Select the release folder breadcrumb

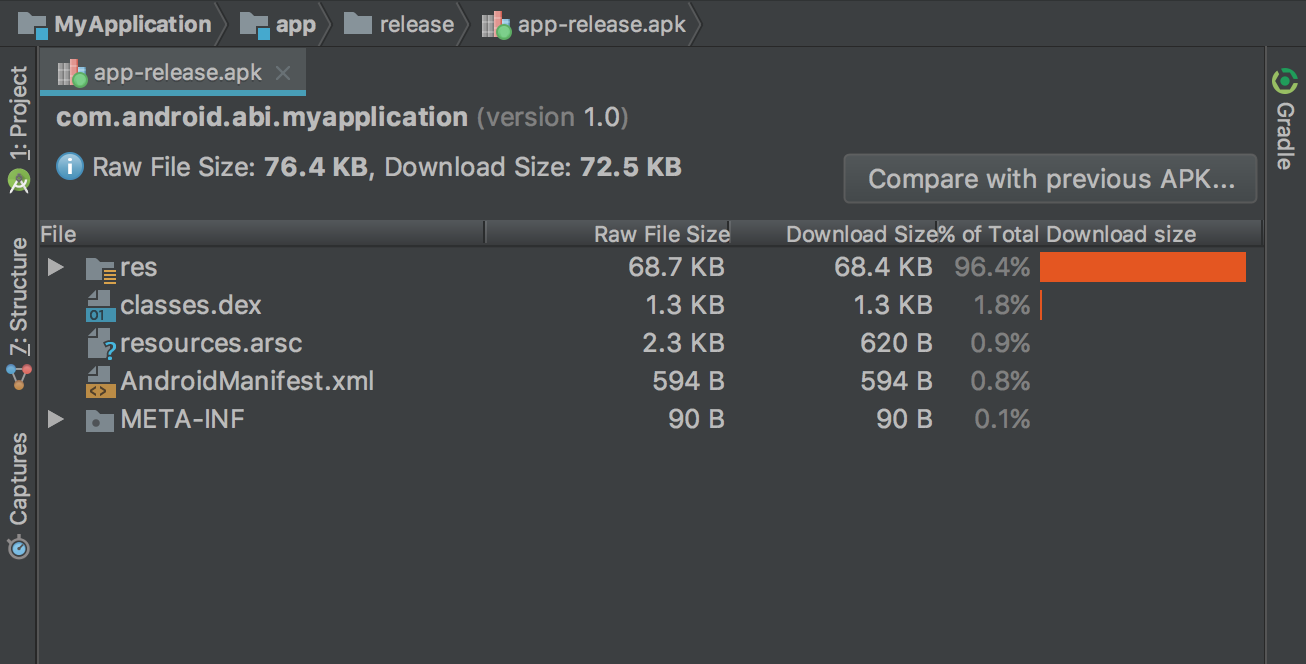tap(400, 24)
